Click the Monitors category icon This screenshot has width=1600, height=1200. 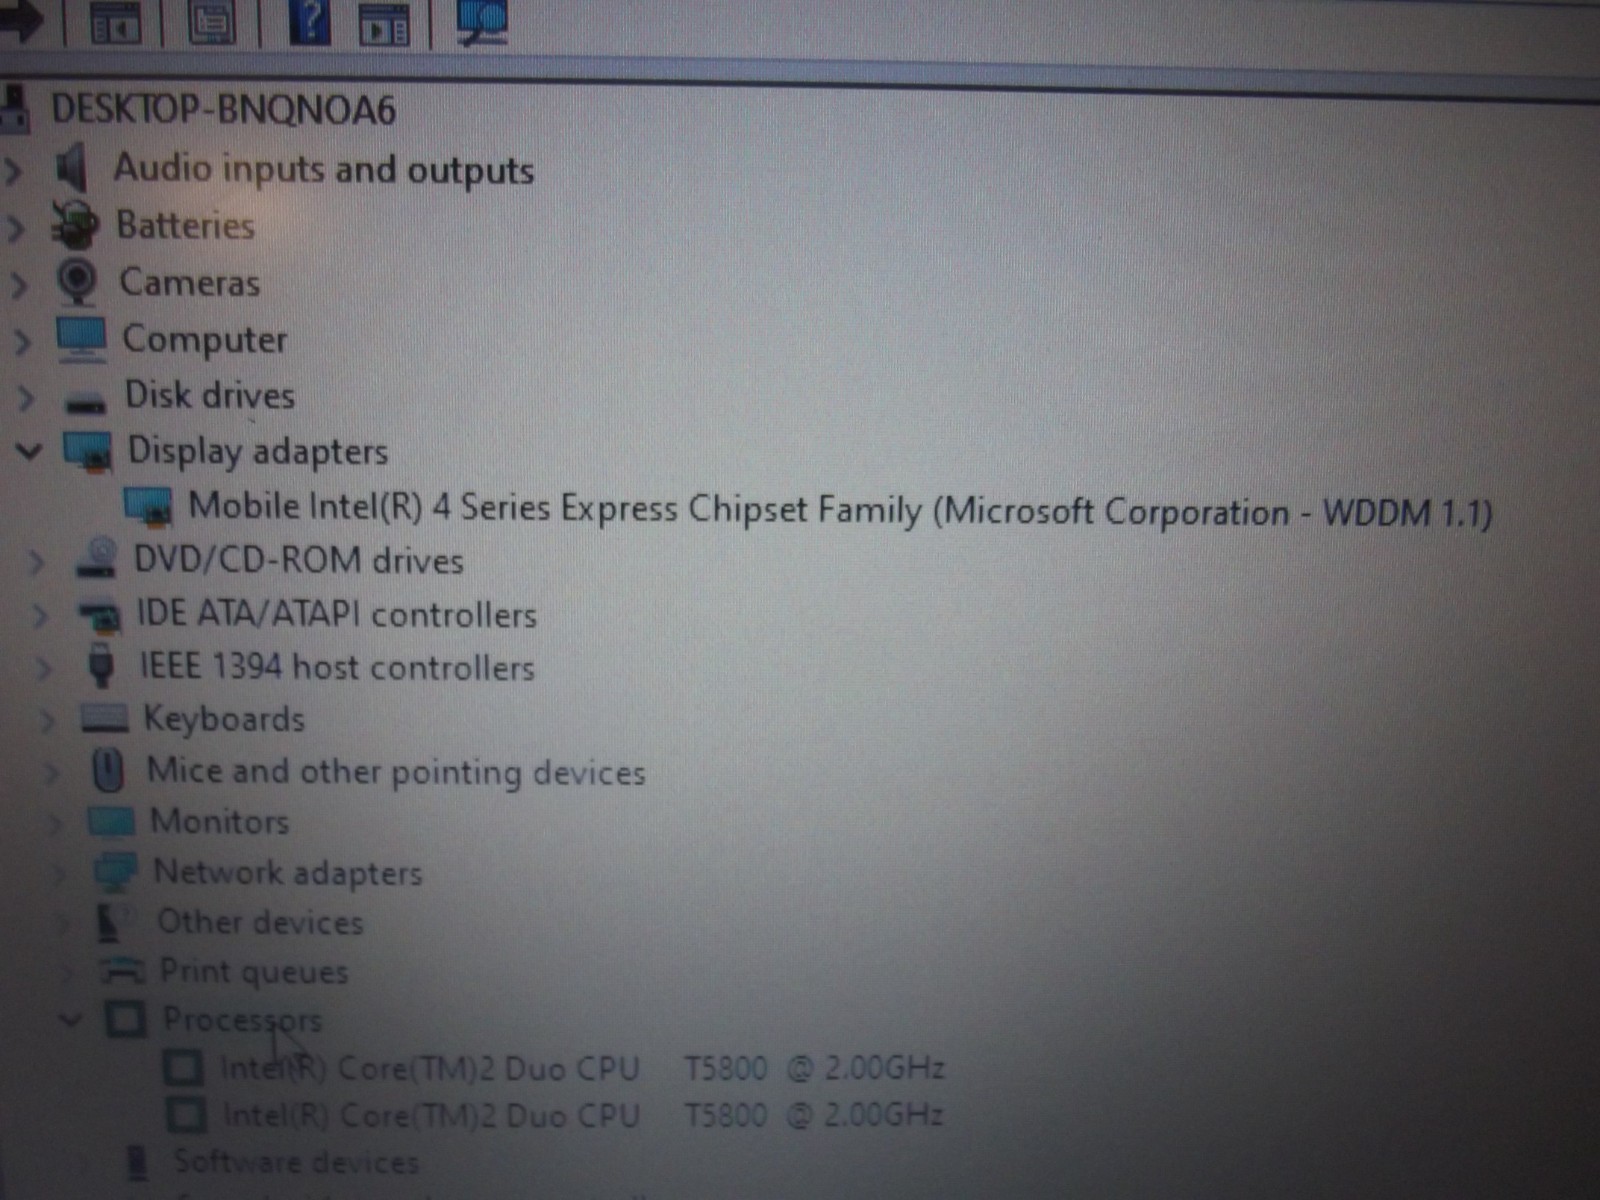pyautogui.click(x=111, y=821)
